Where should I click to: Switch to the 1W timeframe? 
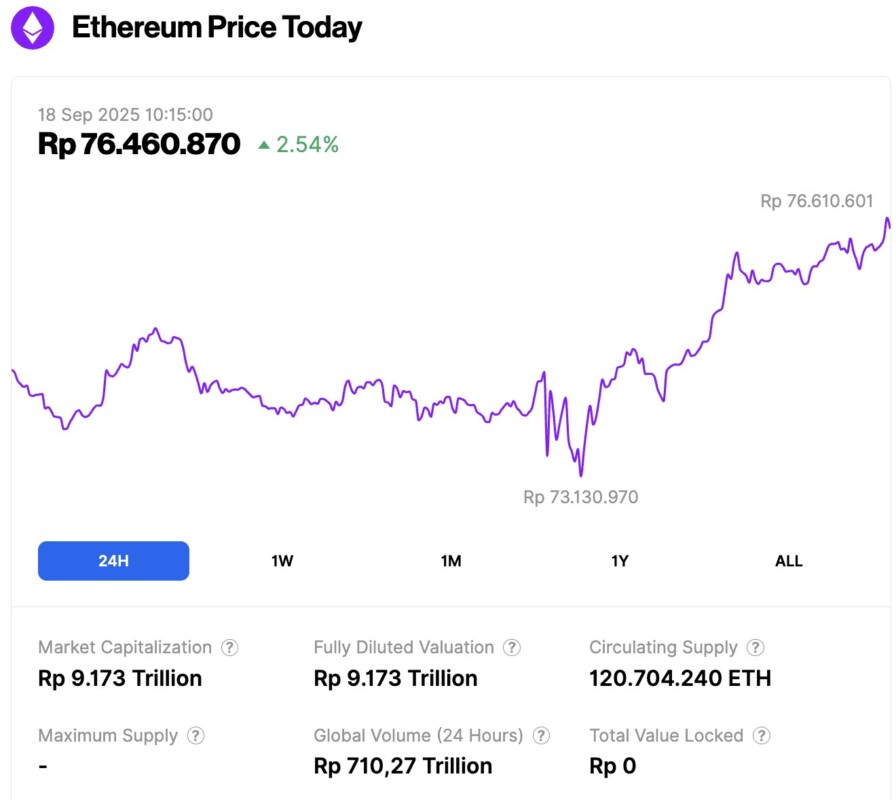click(x=281, y=561)
